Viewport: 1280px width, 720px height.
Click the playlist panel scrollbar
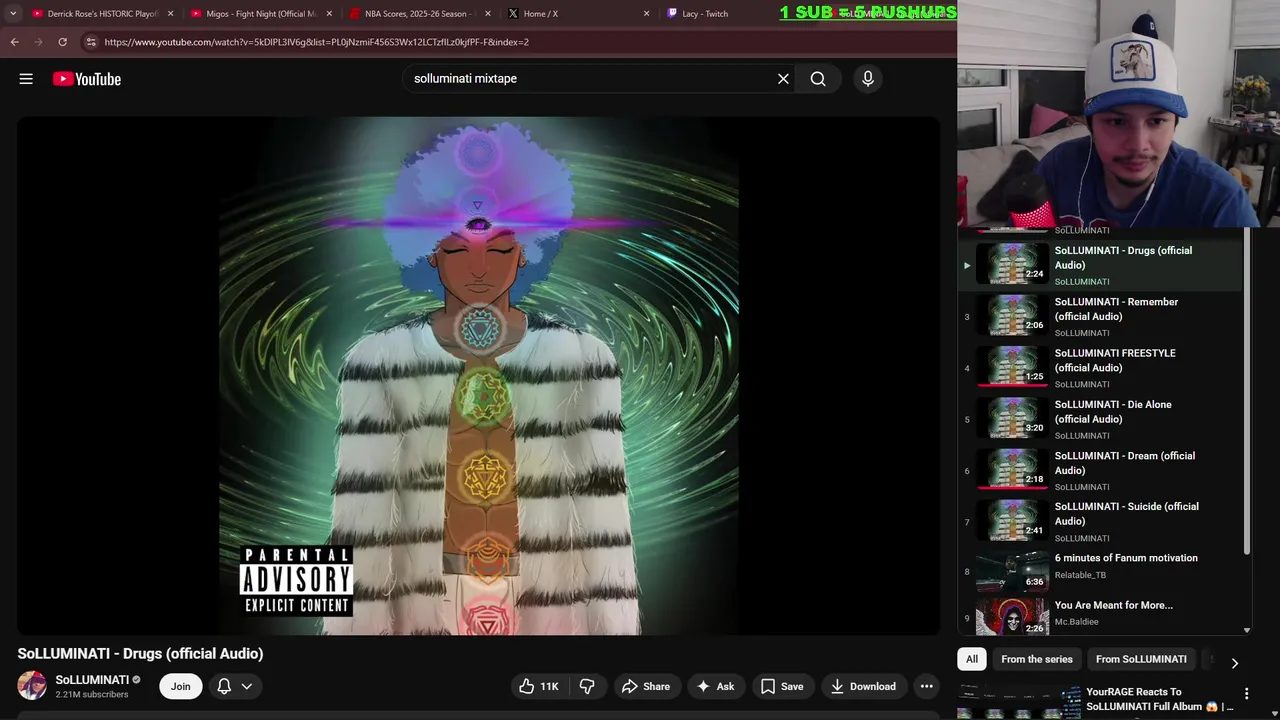1247,392
